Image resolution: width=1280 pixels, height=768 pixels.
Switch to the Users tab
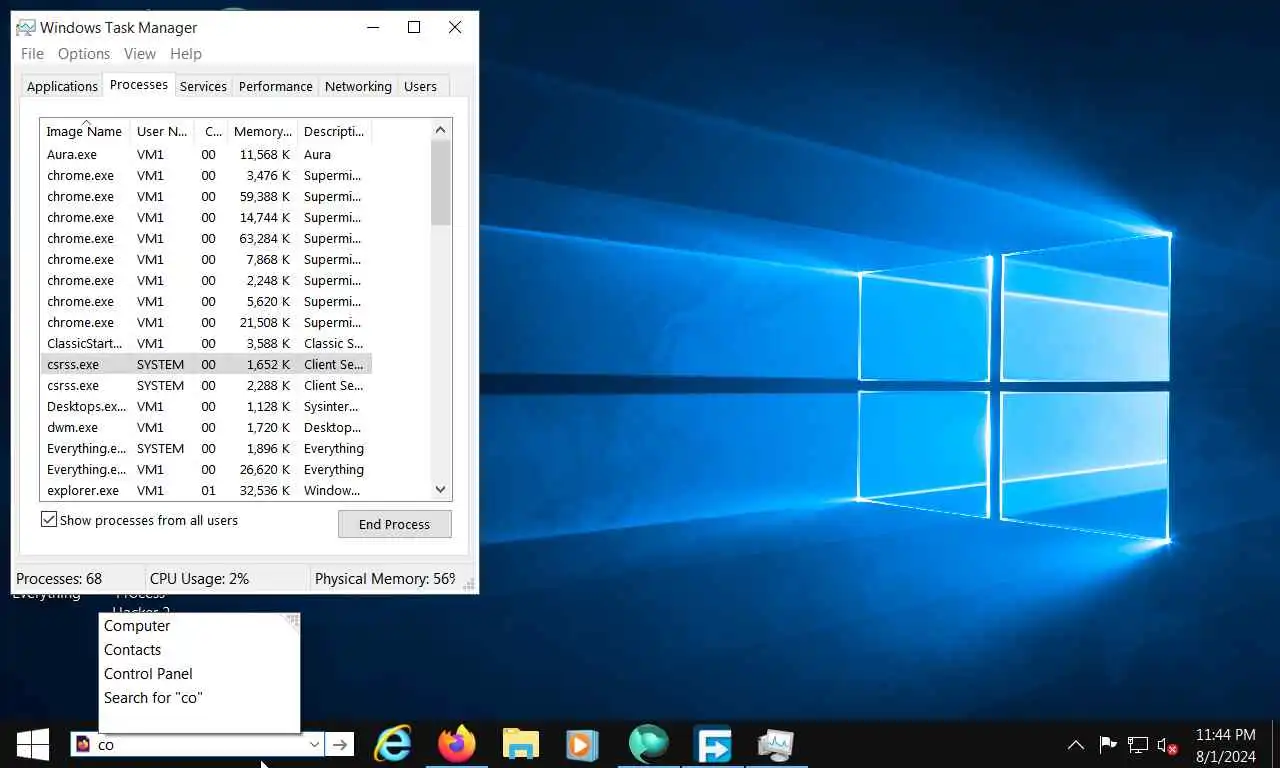coord(420,86)
